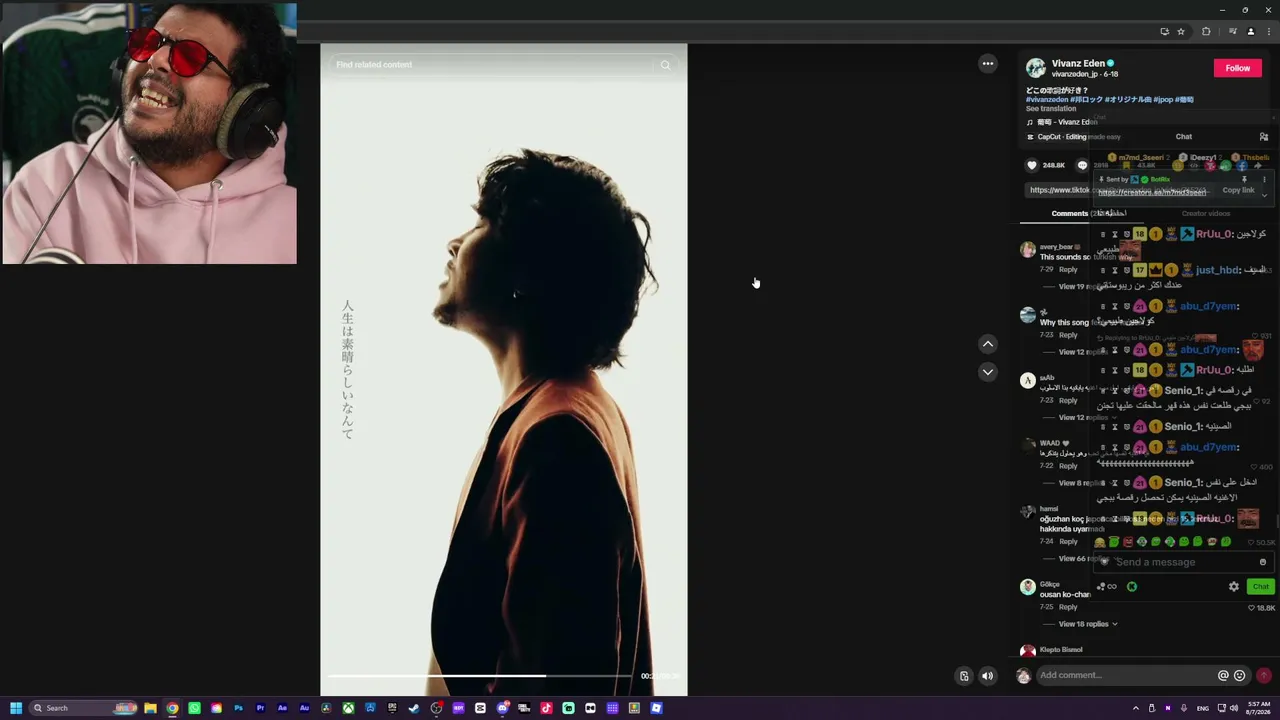1280x720 pixels.
Task: Click the Copy link button
Action: (x=1238, y=190)
